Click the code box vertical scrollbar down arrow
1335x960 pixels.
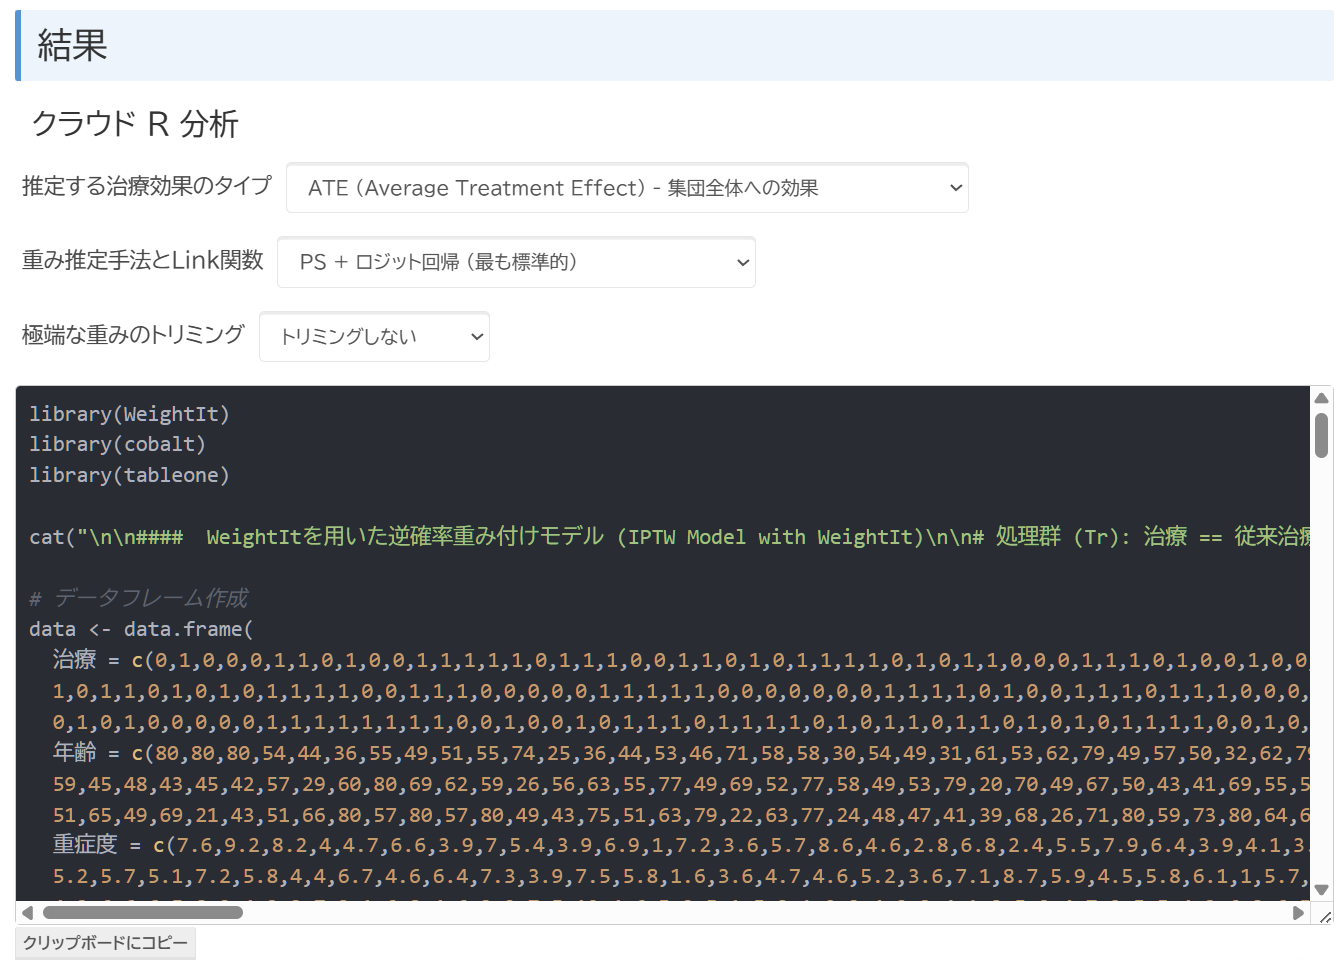click(1321, 889)
